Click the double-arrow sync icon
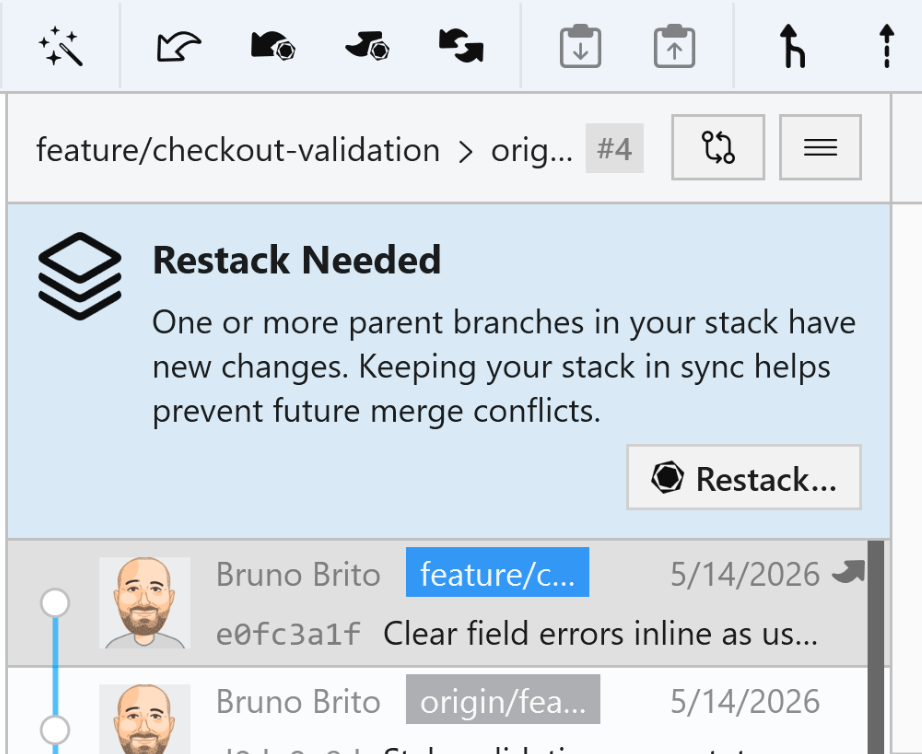Screen dimensions: 922x754 pos(462,46)
